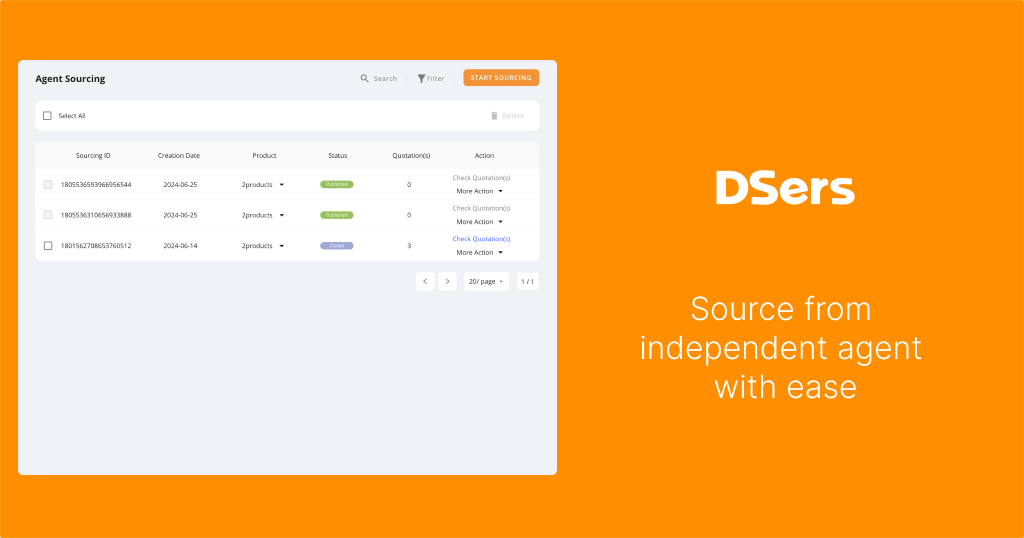The width and height of the screenshot is (1024, 538).
Task: Open More Action for sourcing 1801562708653760512
Action: 479,253
